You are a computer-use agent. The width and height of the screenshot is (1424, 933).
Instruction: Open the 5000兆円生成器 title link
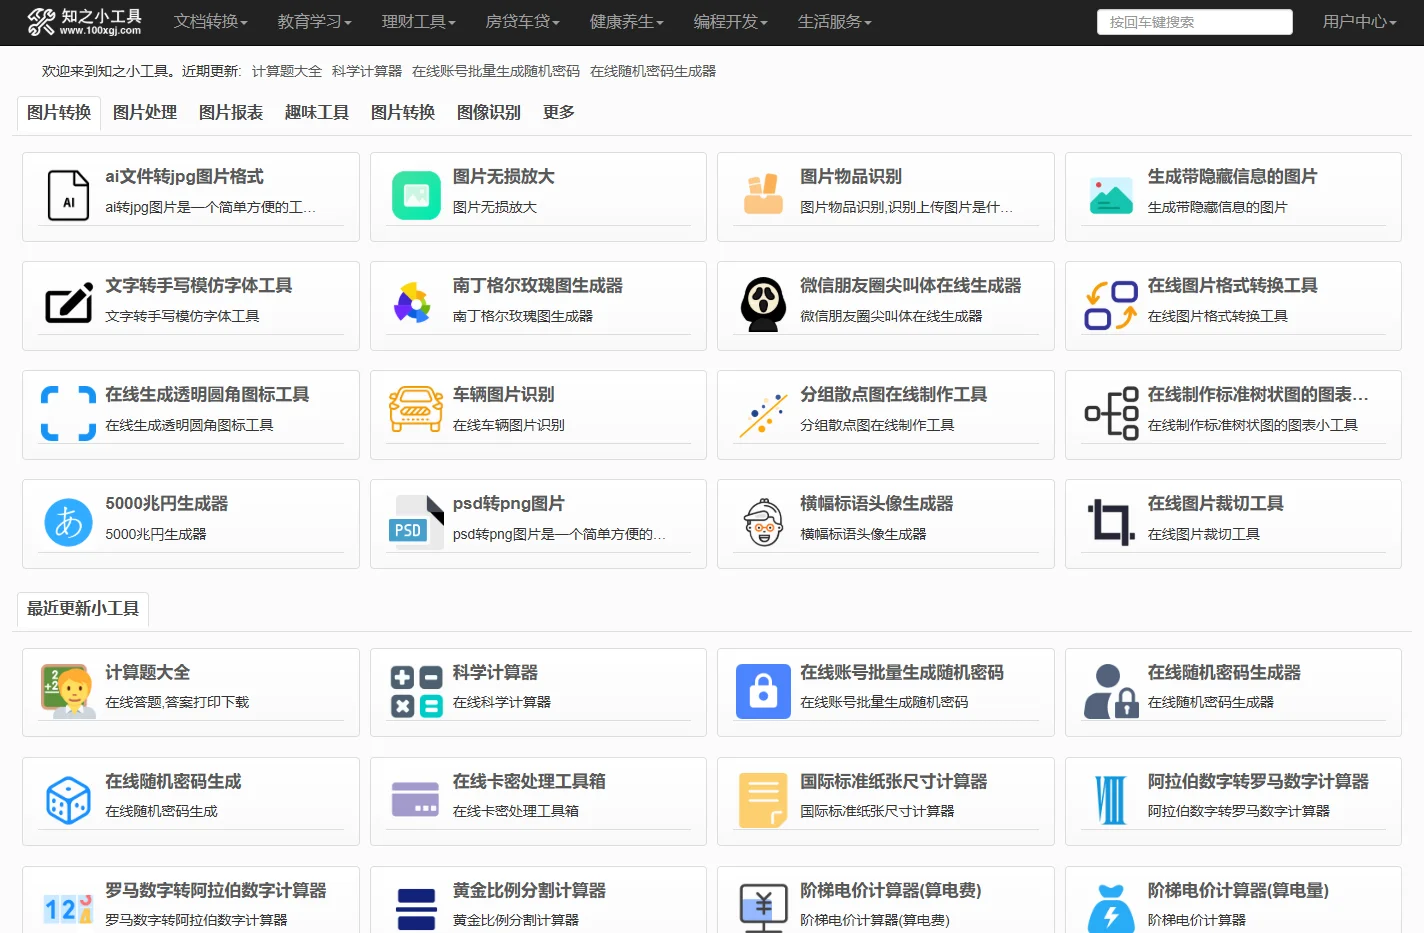pyautogui.click(x=167, y=504)
